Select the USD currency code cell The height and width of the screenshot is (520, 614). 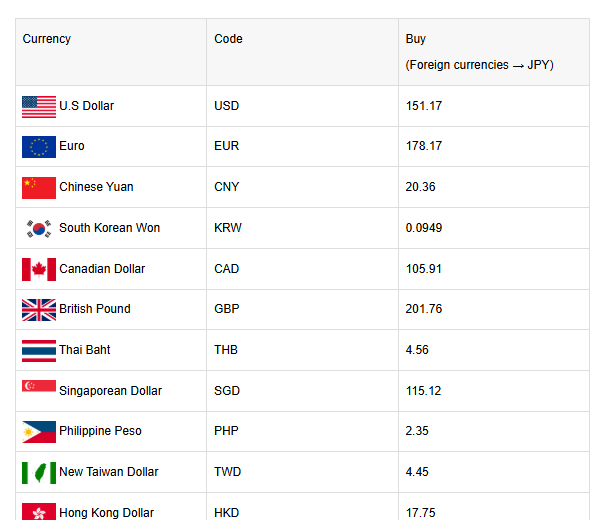[227, 106]
